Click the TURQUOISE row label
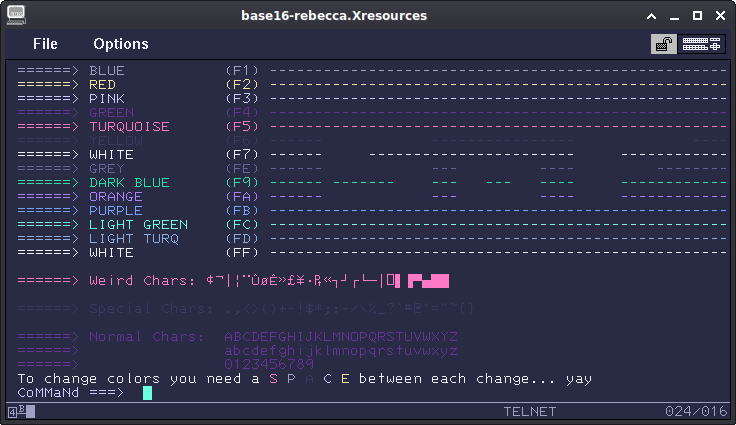 click(130, 127)
